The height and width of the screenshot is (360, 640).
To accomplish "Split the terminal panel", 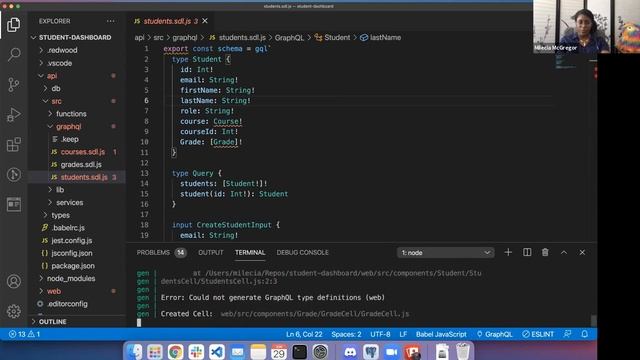I will 527,252.
